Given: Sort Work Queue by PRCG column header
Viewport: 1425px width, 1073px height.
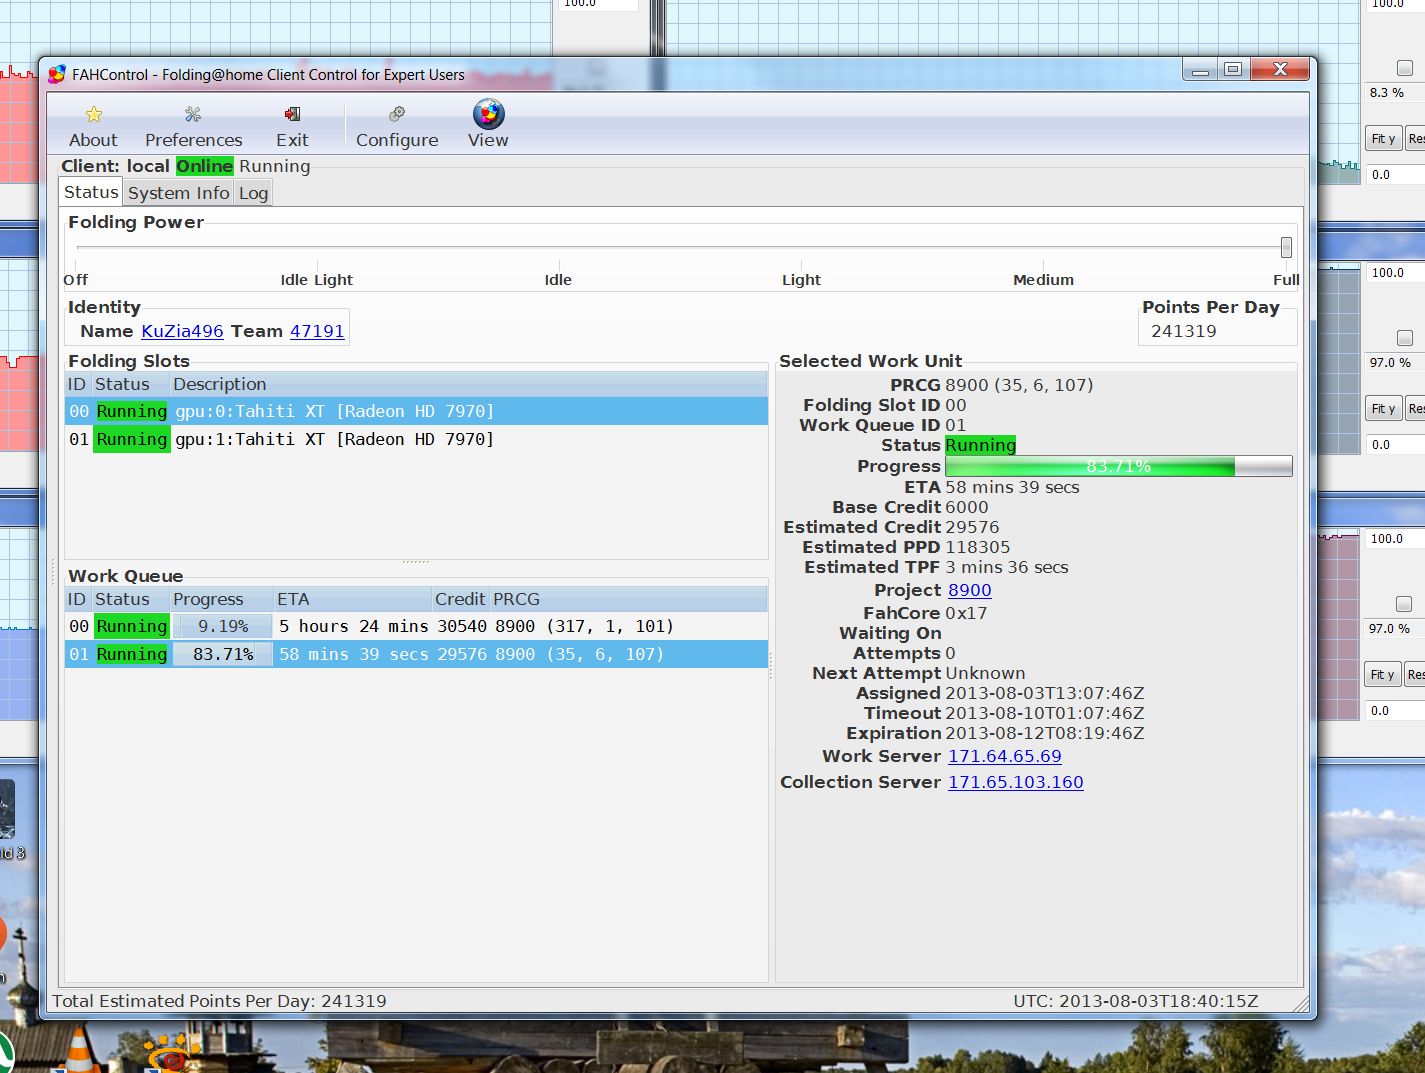Looking at the screenshot, I should point(628,599).
